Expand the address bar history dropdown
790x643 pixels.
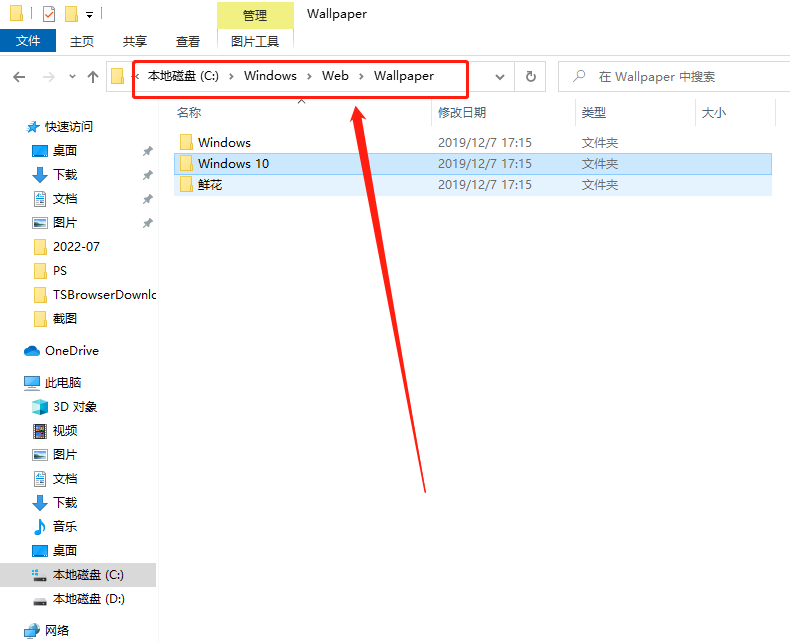coord(501,76)
